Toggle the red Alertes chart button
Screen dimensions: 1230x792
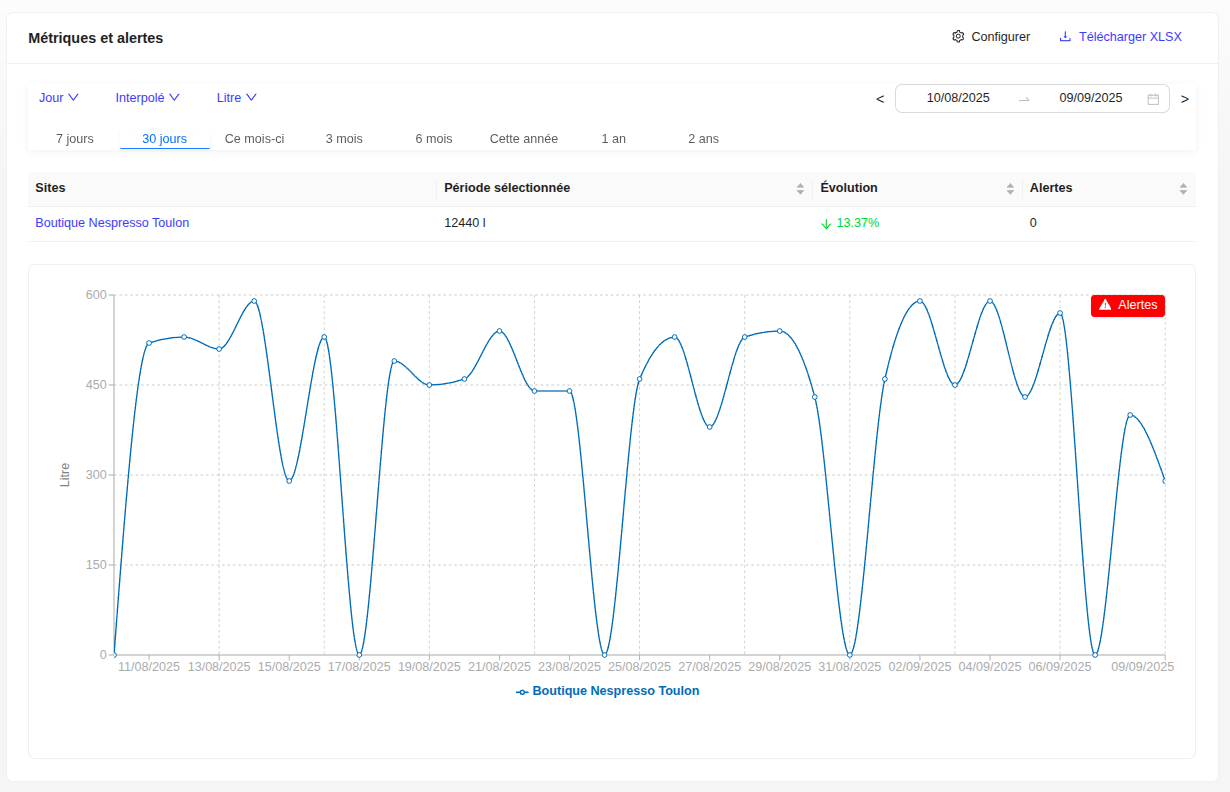click(x=1127, y=305)
